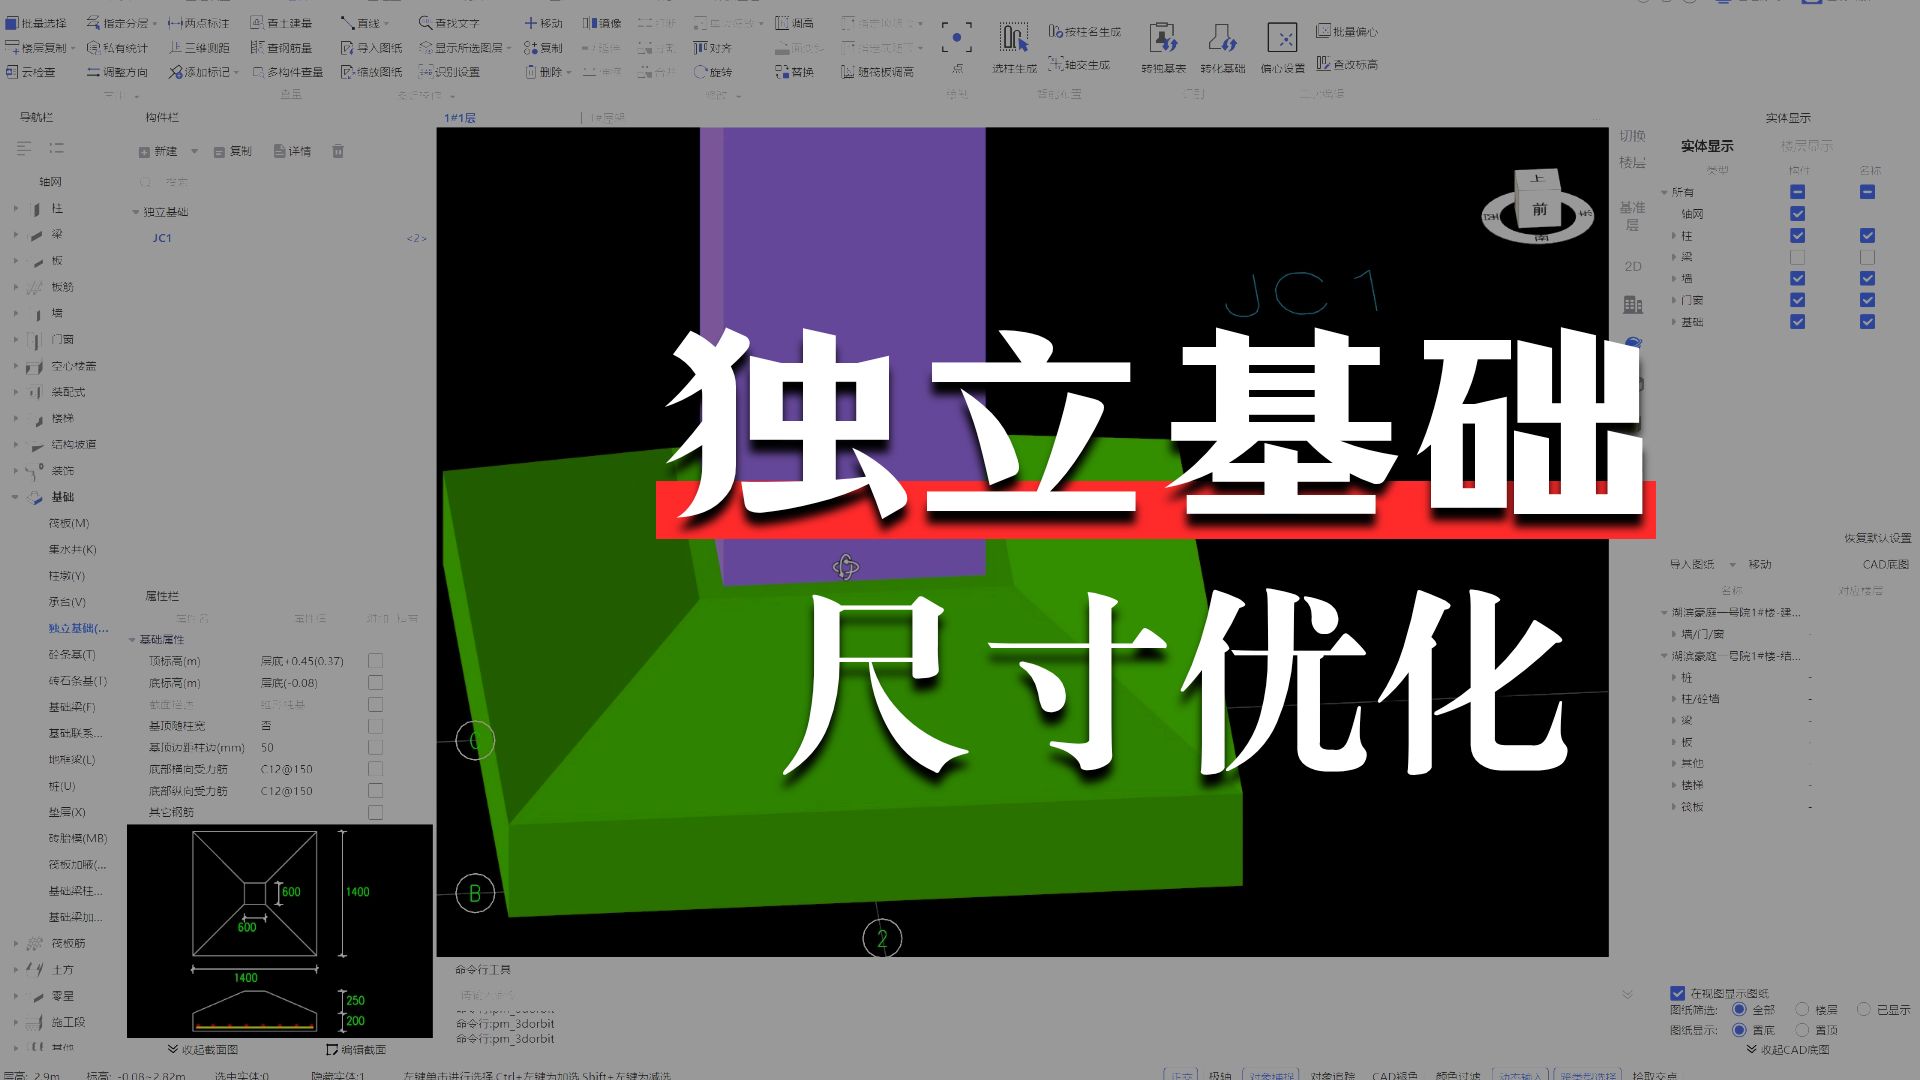Image resolution: width=1920 pixels, height=1080 pixels.
Task: Select 独立基础 in the navigation tree
Action: pos(78,628)
